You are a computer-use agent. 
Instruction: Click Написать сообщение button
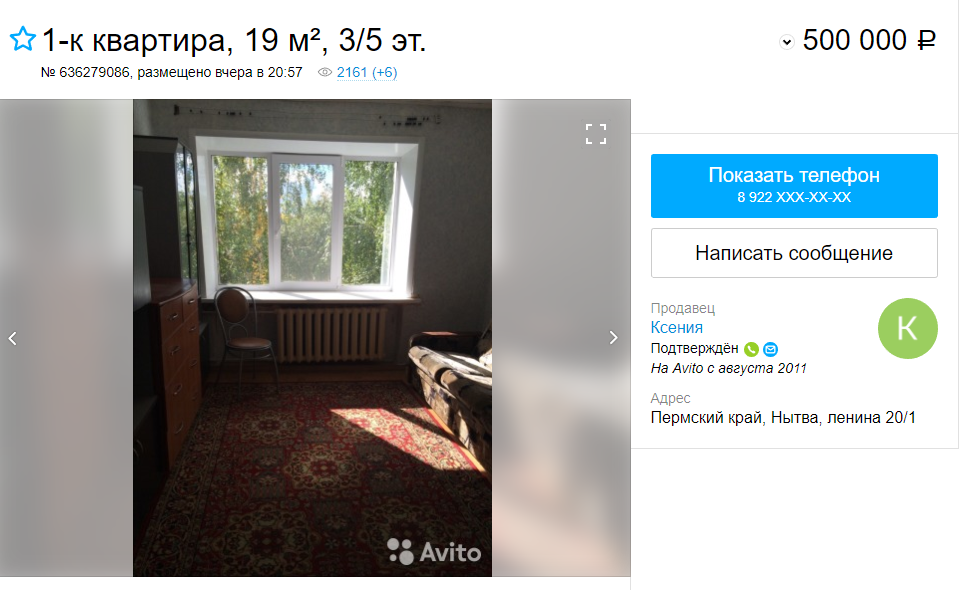click(x=794, y=253)
